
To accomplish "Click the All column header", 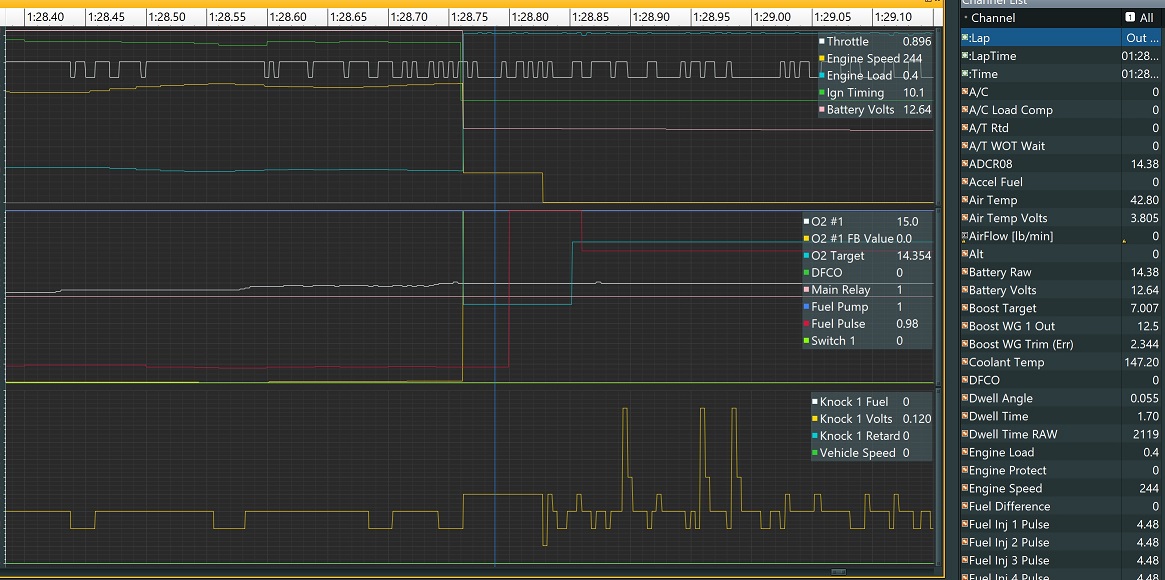I will click(1143, 18).
